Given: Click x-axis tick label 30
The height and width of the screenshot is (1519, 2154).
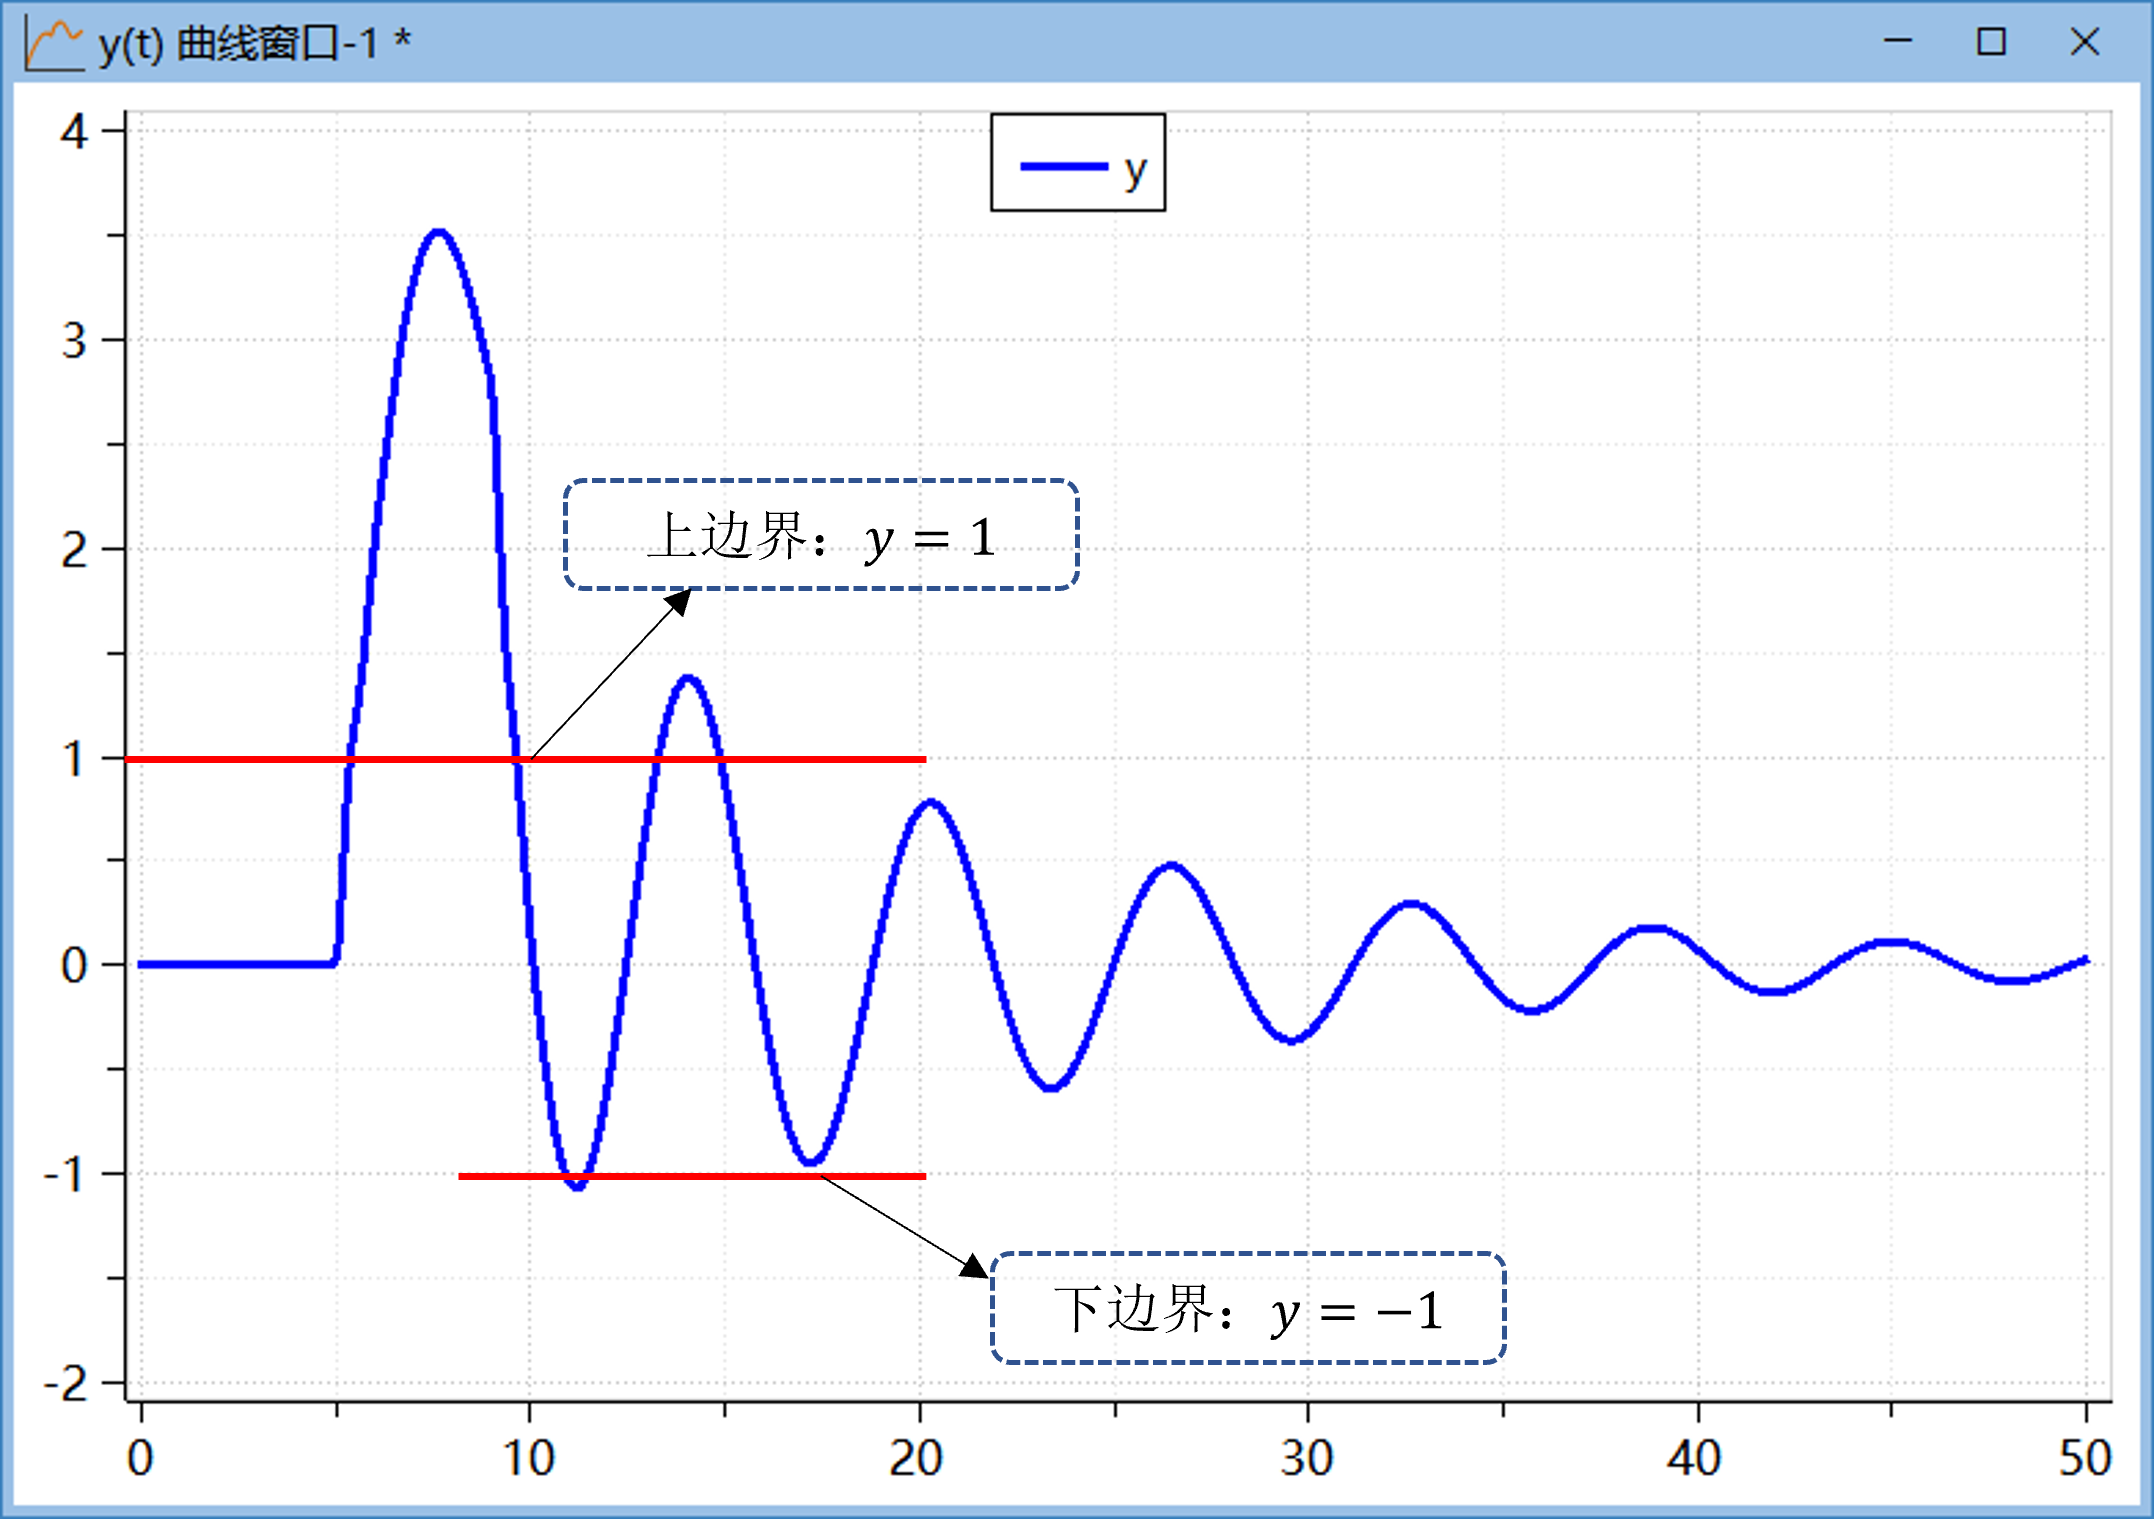Looking at the screenshot, I should tap(1306, 1458).
